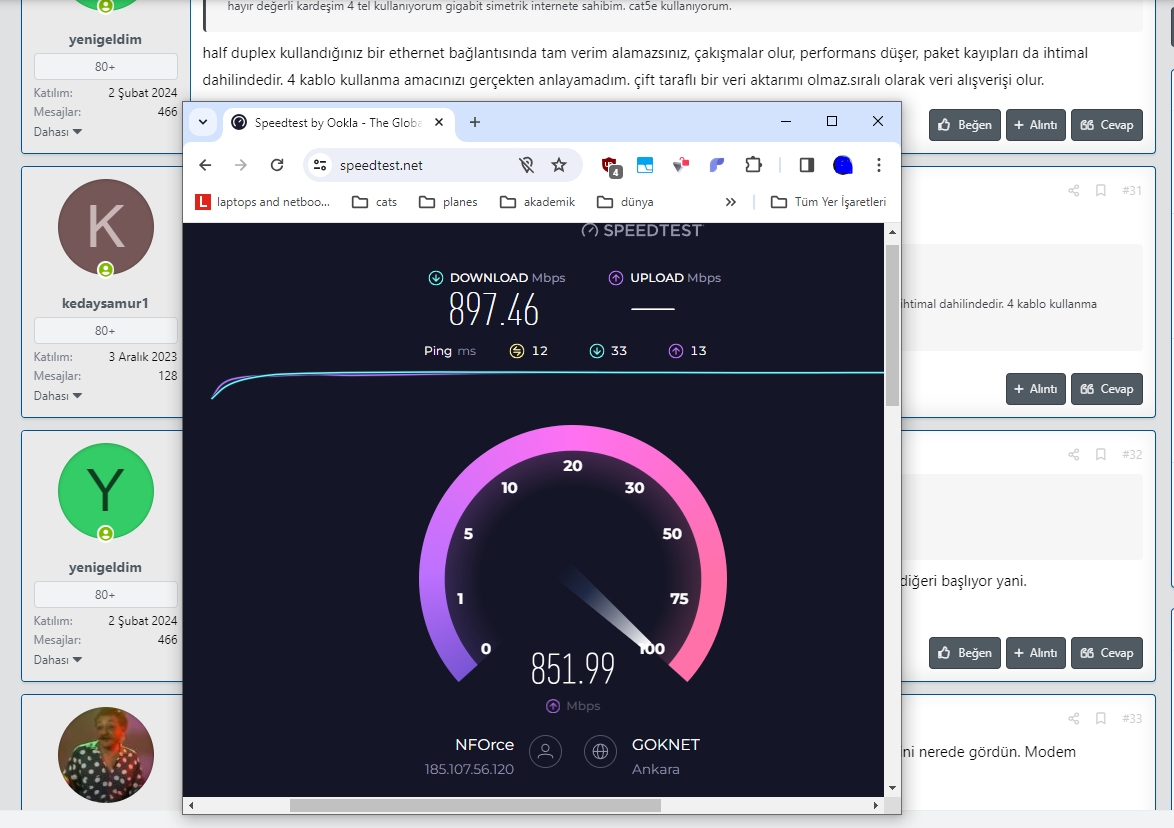Open the post #33 number link
The image size is (1174, 828).
(1131, 719)
